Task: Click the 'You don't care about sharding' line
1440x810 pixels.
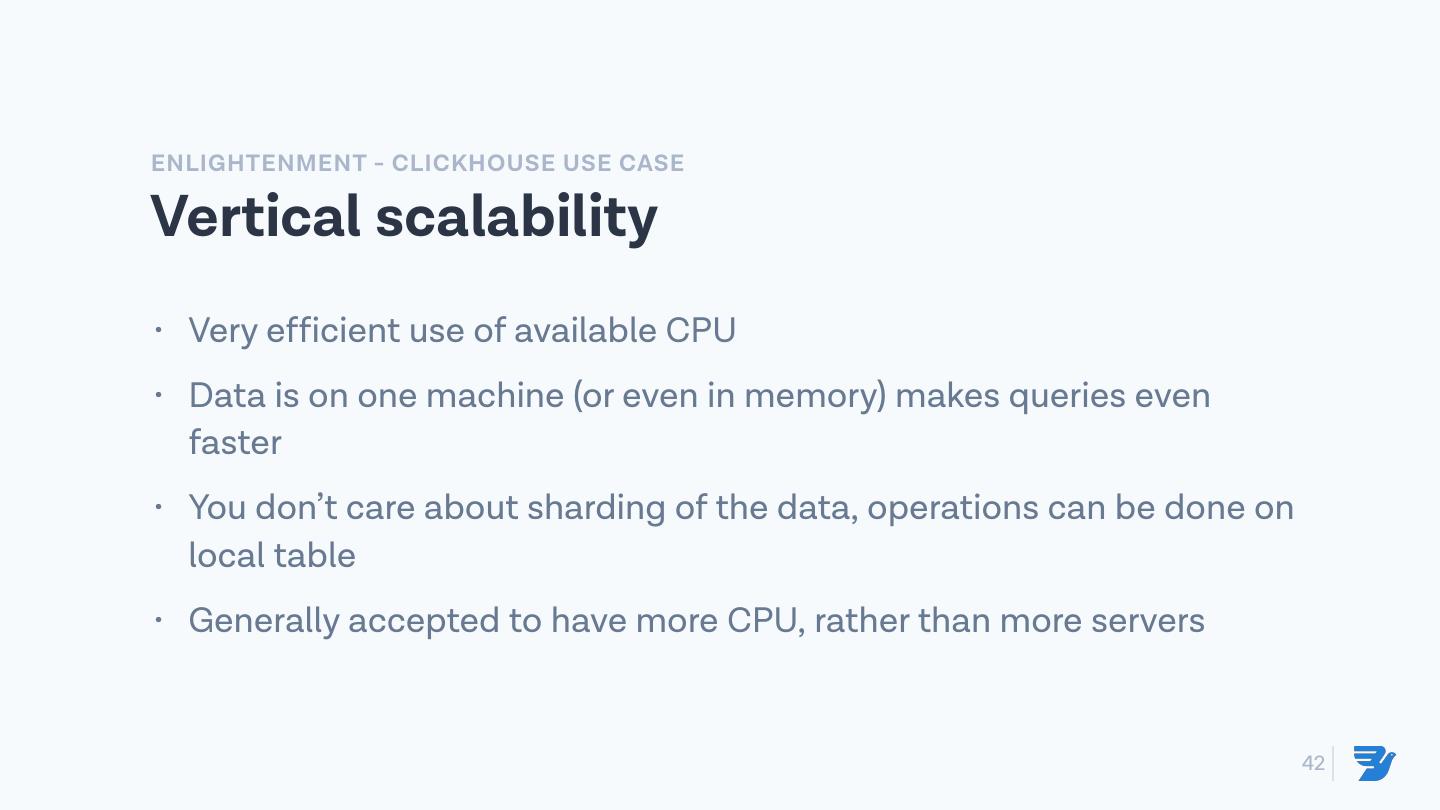Action: point(741,508)
